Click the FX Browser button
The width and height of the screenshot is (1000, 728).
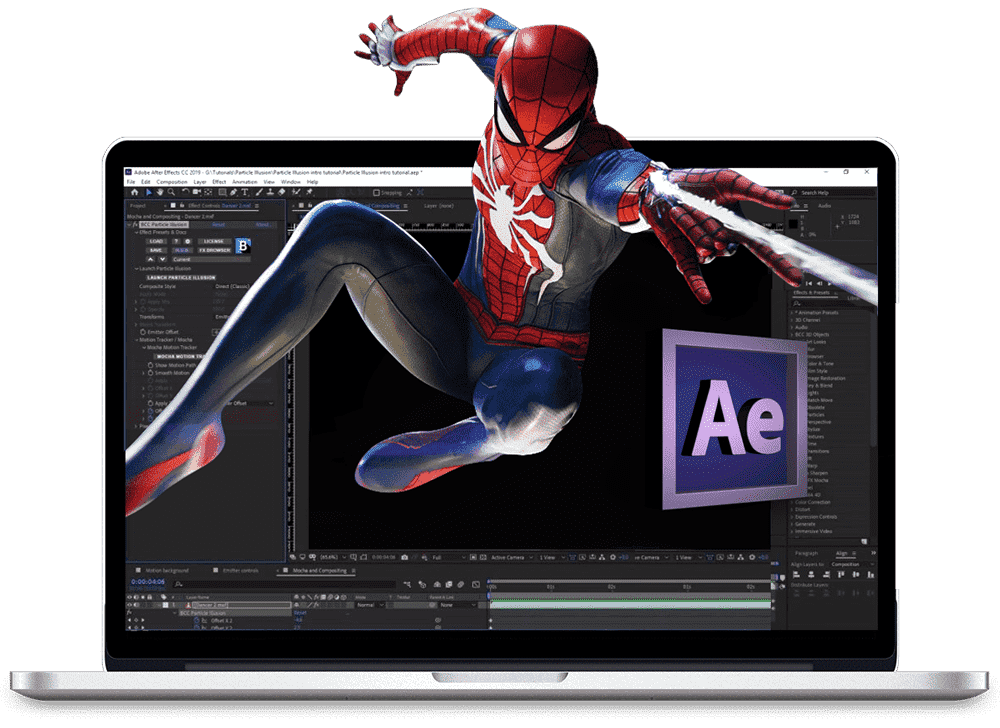212,249
